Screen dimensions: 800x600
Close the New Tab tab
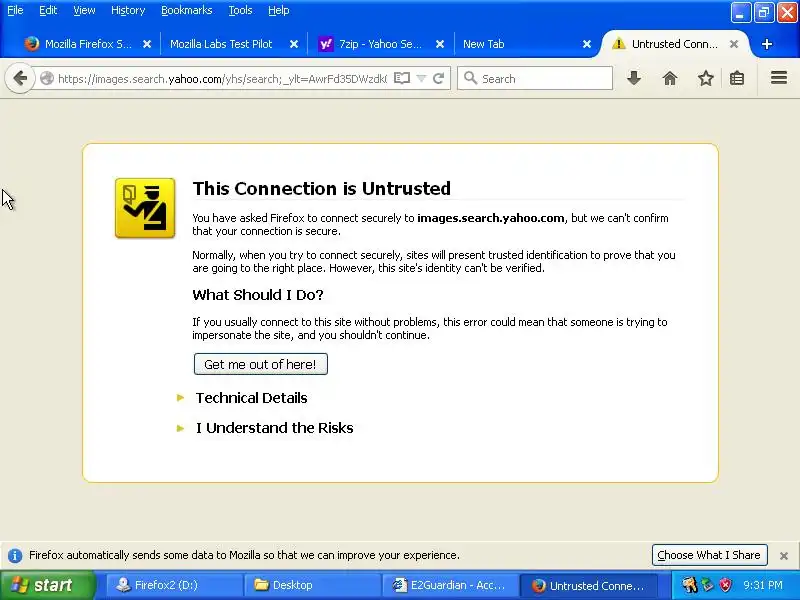(x=587, y=44)
